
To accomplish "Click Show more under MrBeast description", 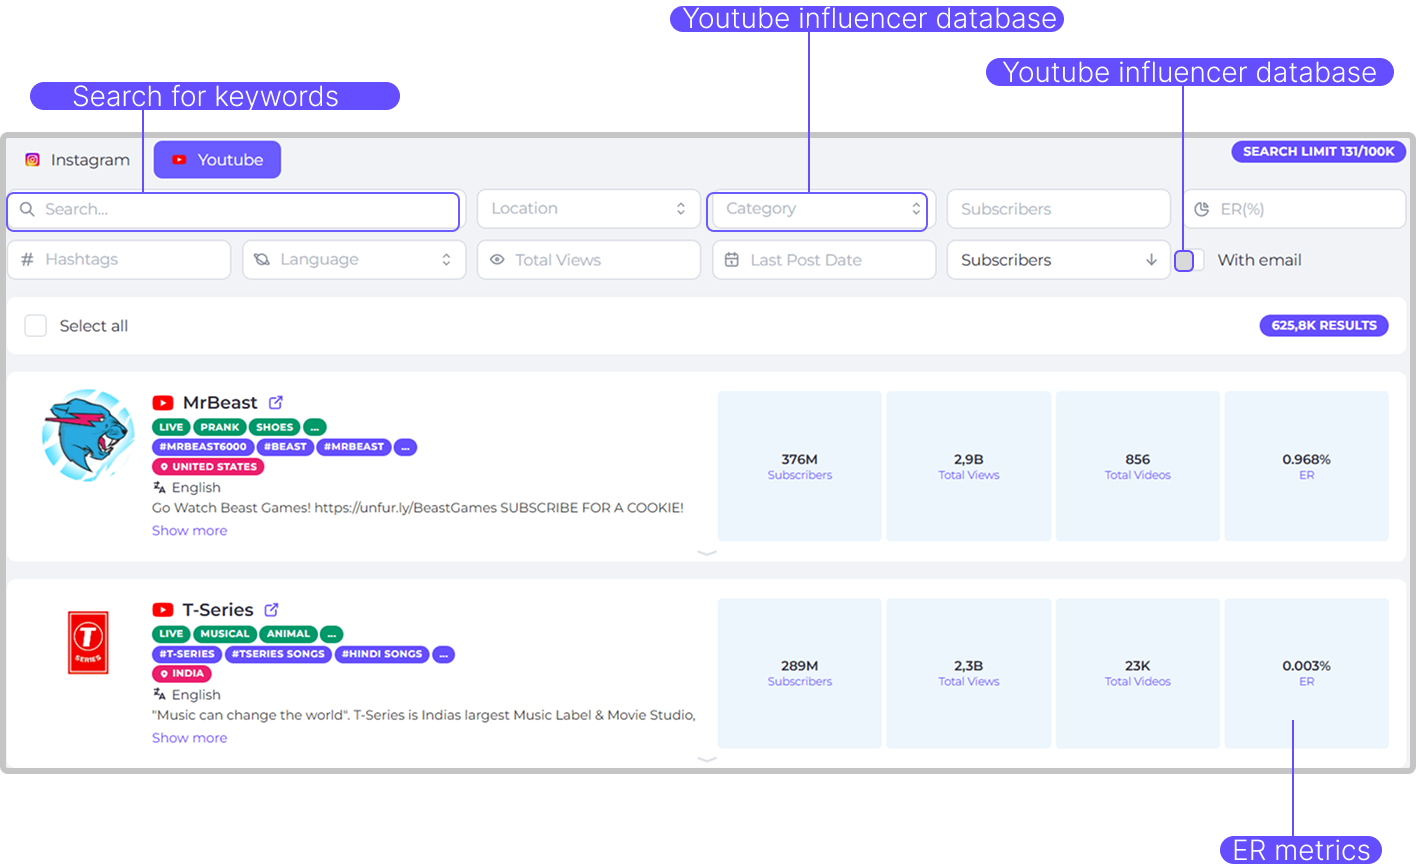I will pos(189,531).
